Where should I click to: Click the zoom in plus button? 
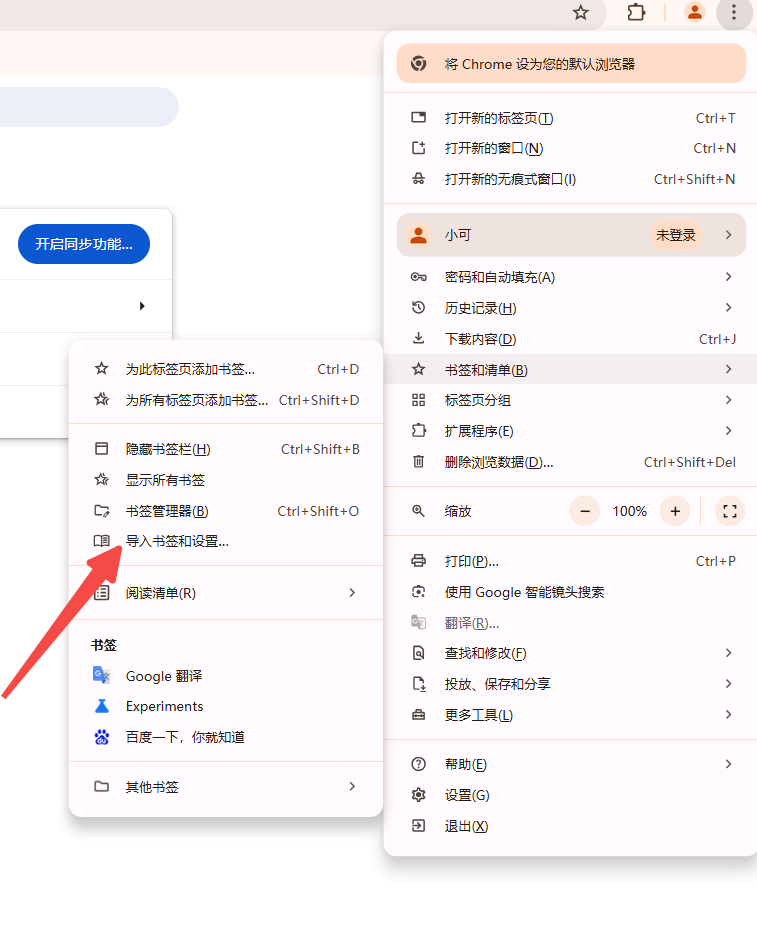(x=675, y=511)
